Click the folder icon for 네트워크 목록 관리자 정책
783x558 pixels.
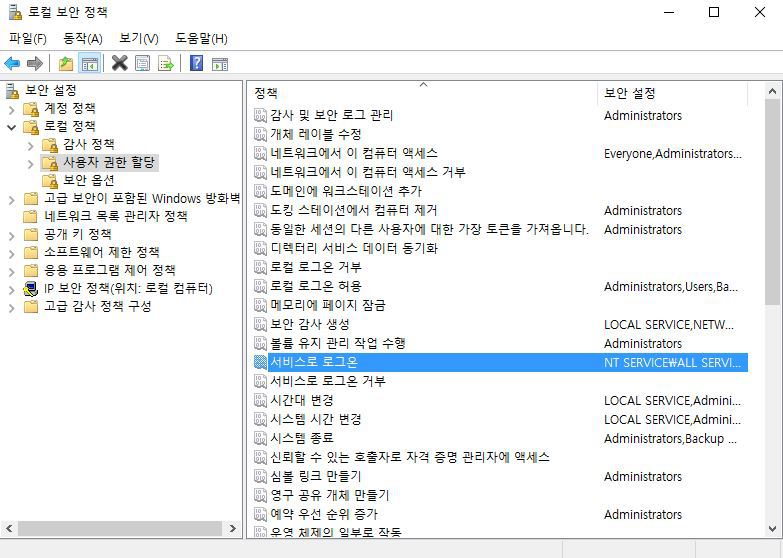pos(31,216)
